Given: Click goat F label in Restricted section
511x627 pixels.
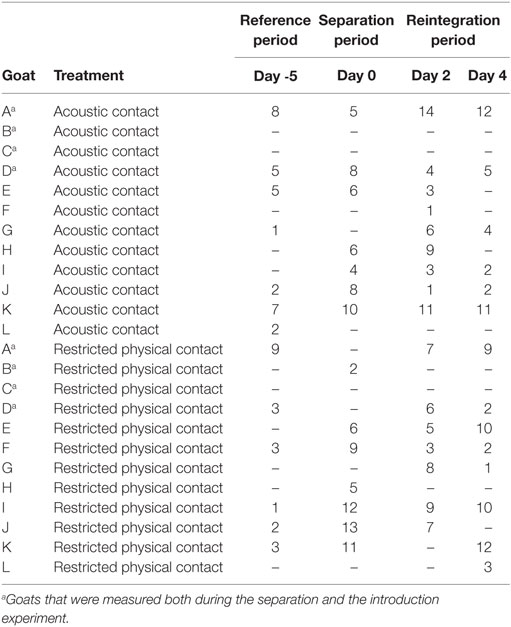Looking at the screenshot, I should [x=6, y=448].
